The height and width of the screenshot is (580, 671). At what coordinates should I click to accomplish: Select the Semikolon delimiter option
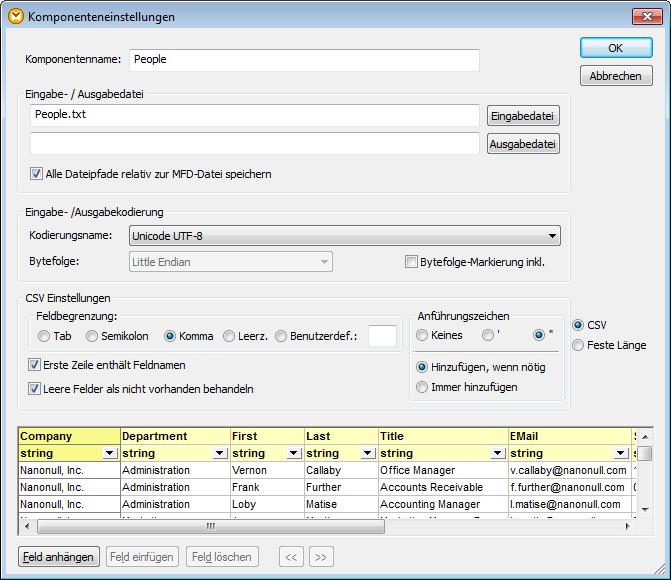92,337
